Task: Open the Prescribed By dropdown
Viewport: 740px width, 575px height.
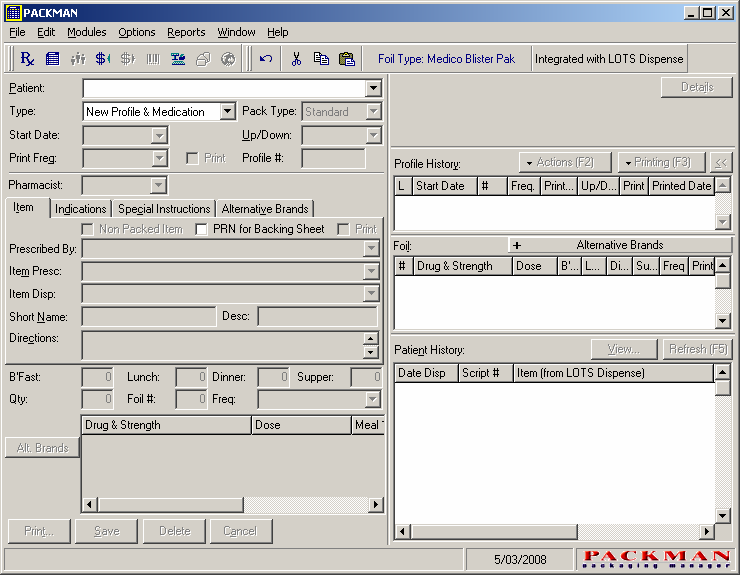Action: coord(372,249)
